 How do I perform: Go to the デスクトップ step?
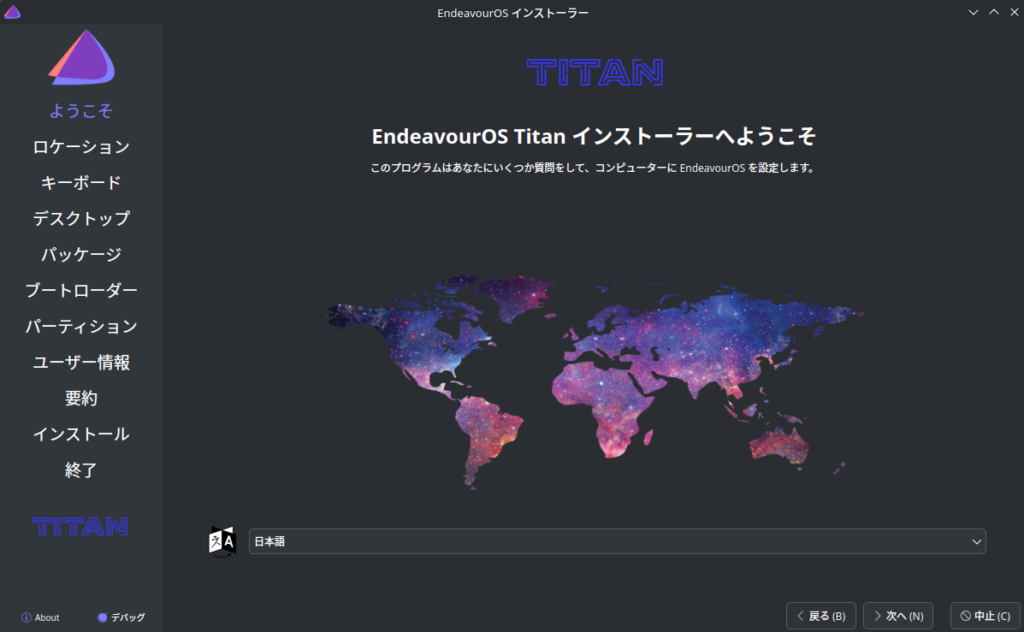pyautogui.click(x=81, y=219)
